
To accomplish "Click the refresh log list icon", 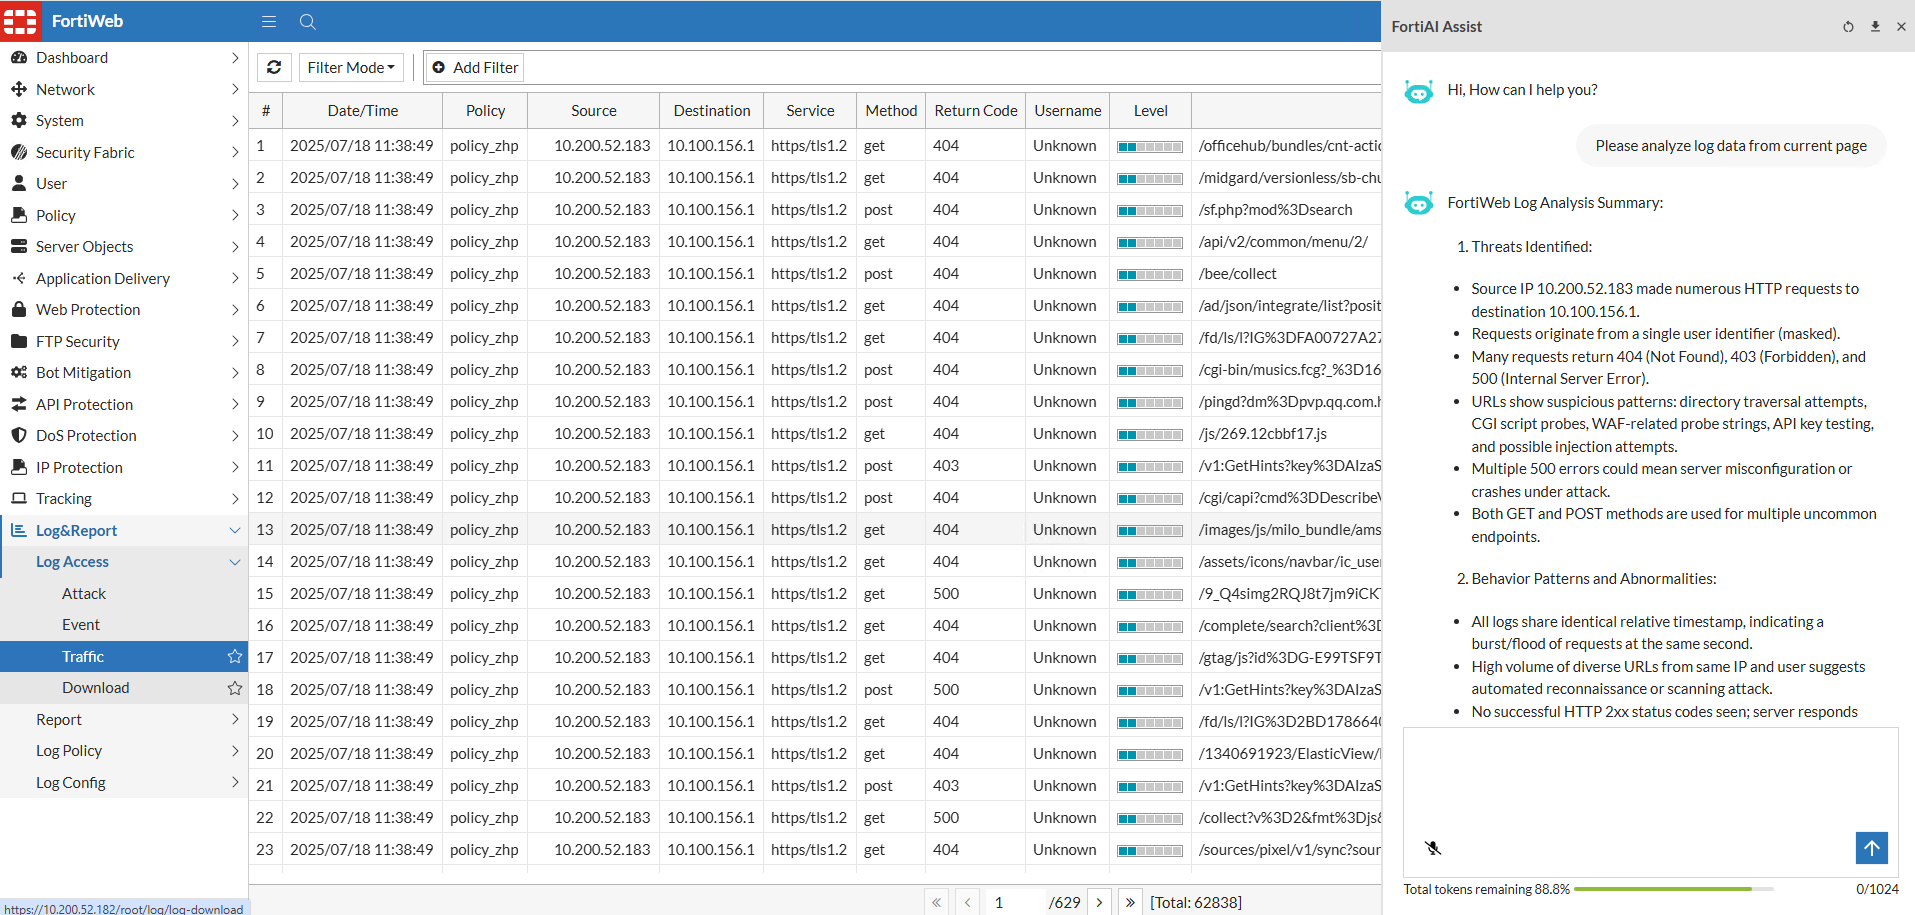I will (x=274, y=67).
